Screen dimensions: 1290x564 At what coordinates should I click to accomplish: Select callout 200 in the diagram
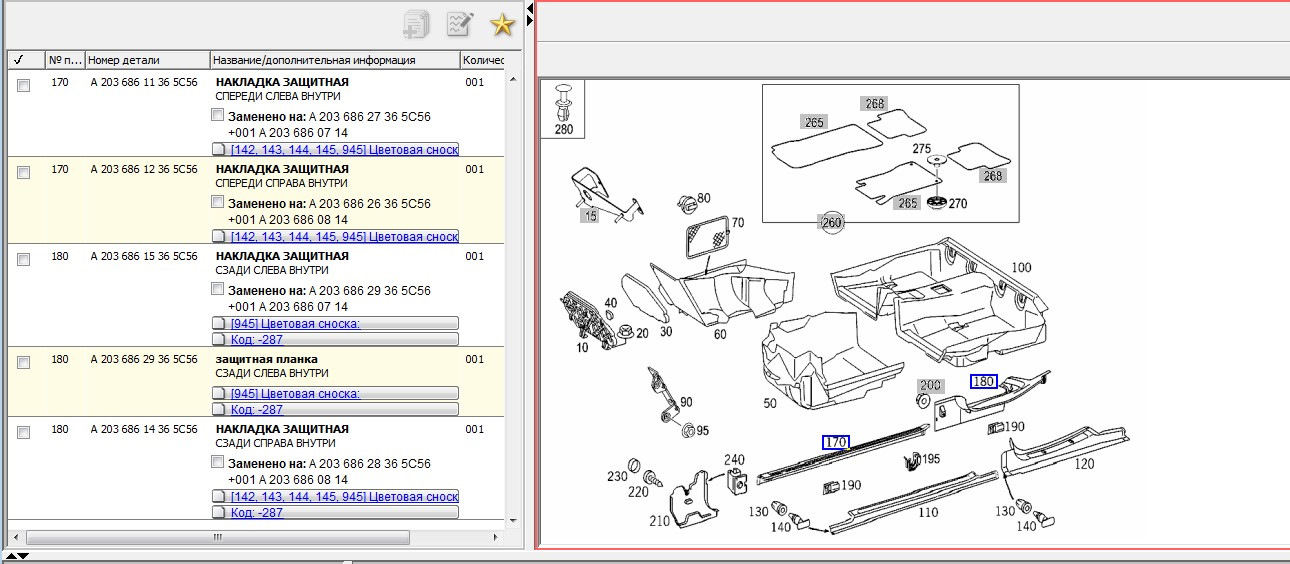[x=931, y=385]
